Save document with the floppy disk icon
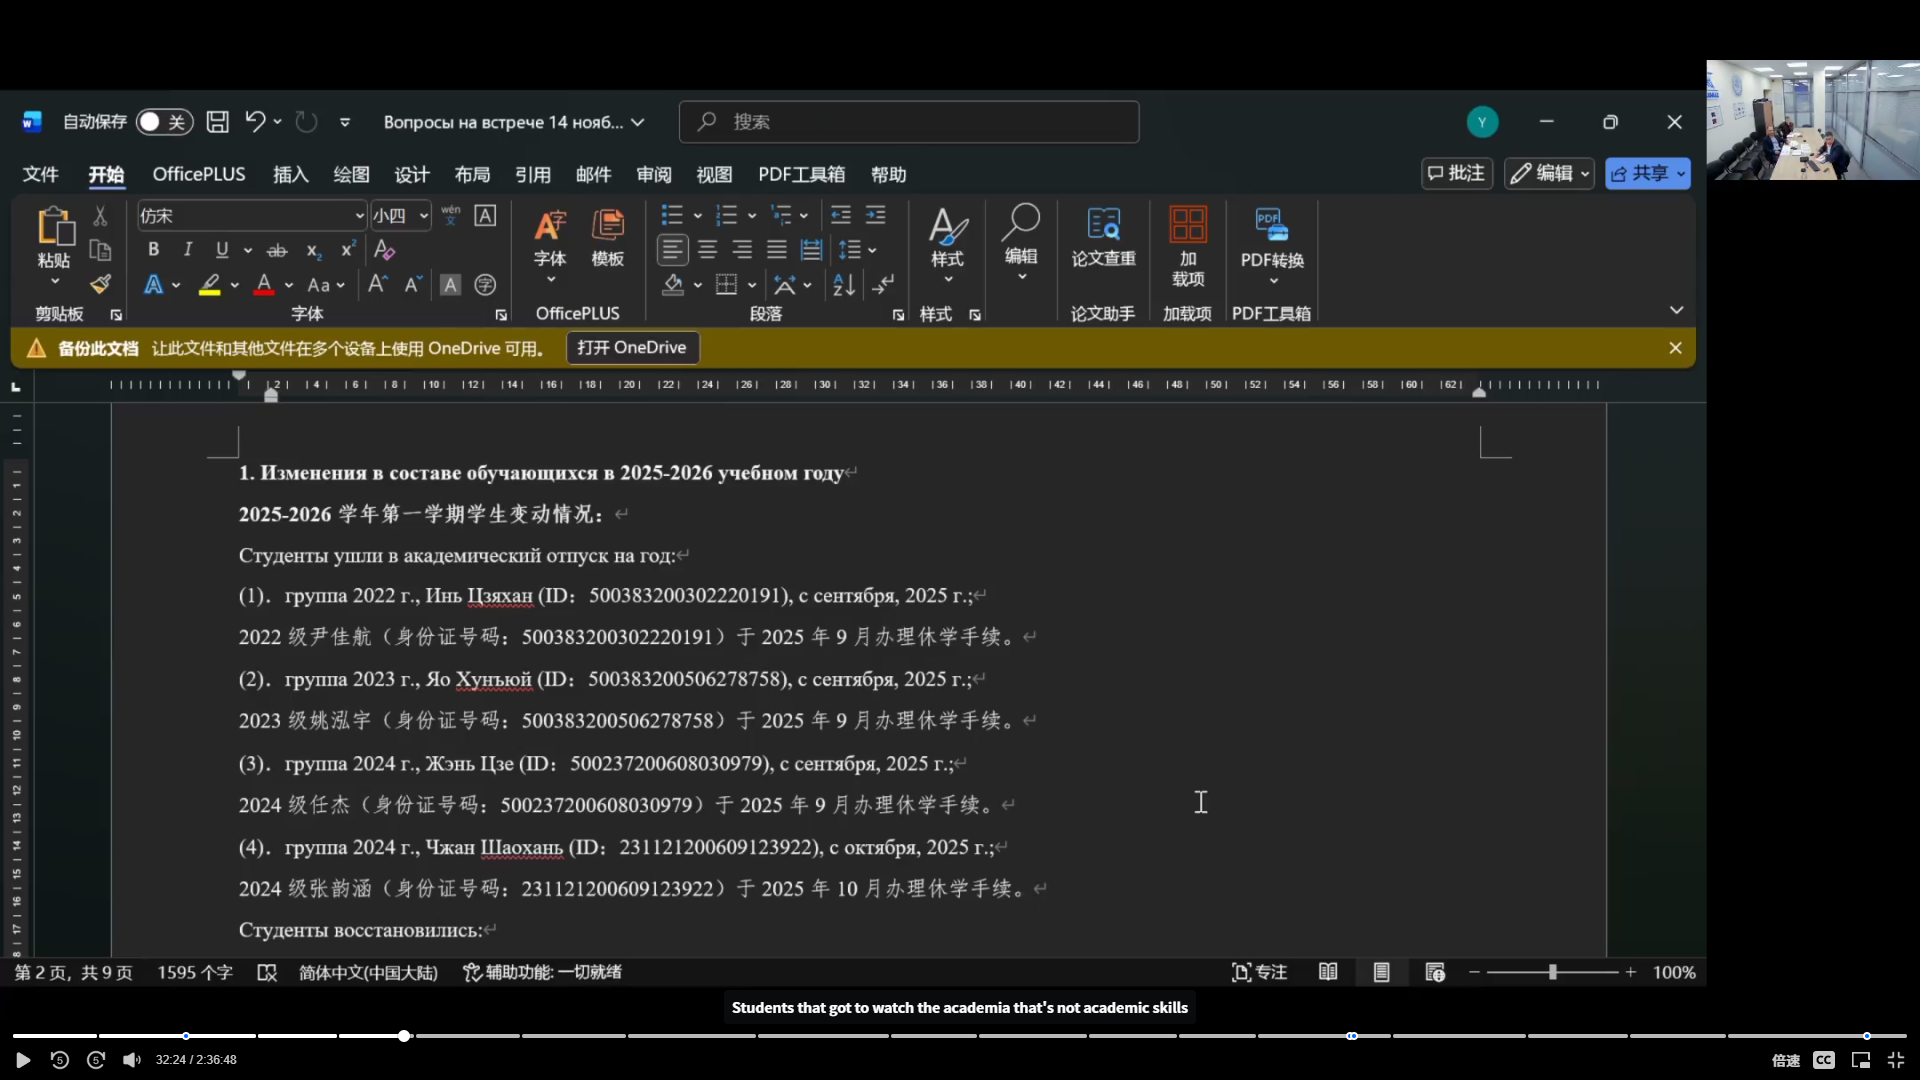Screen dimensions: 1920x1080 point(217,122)
